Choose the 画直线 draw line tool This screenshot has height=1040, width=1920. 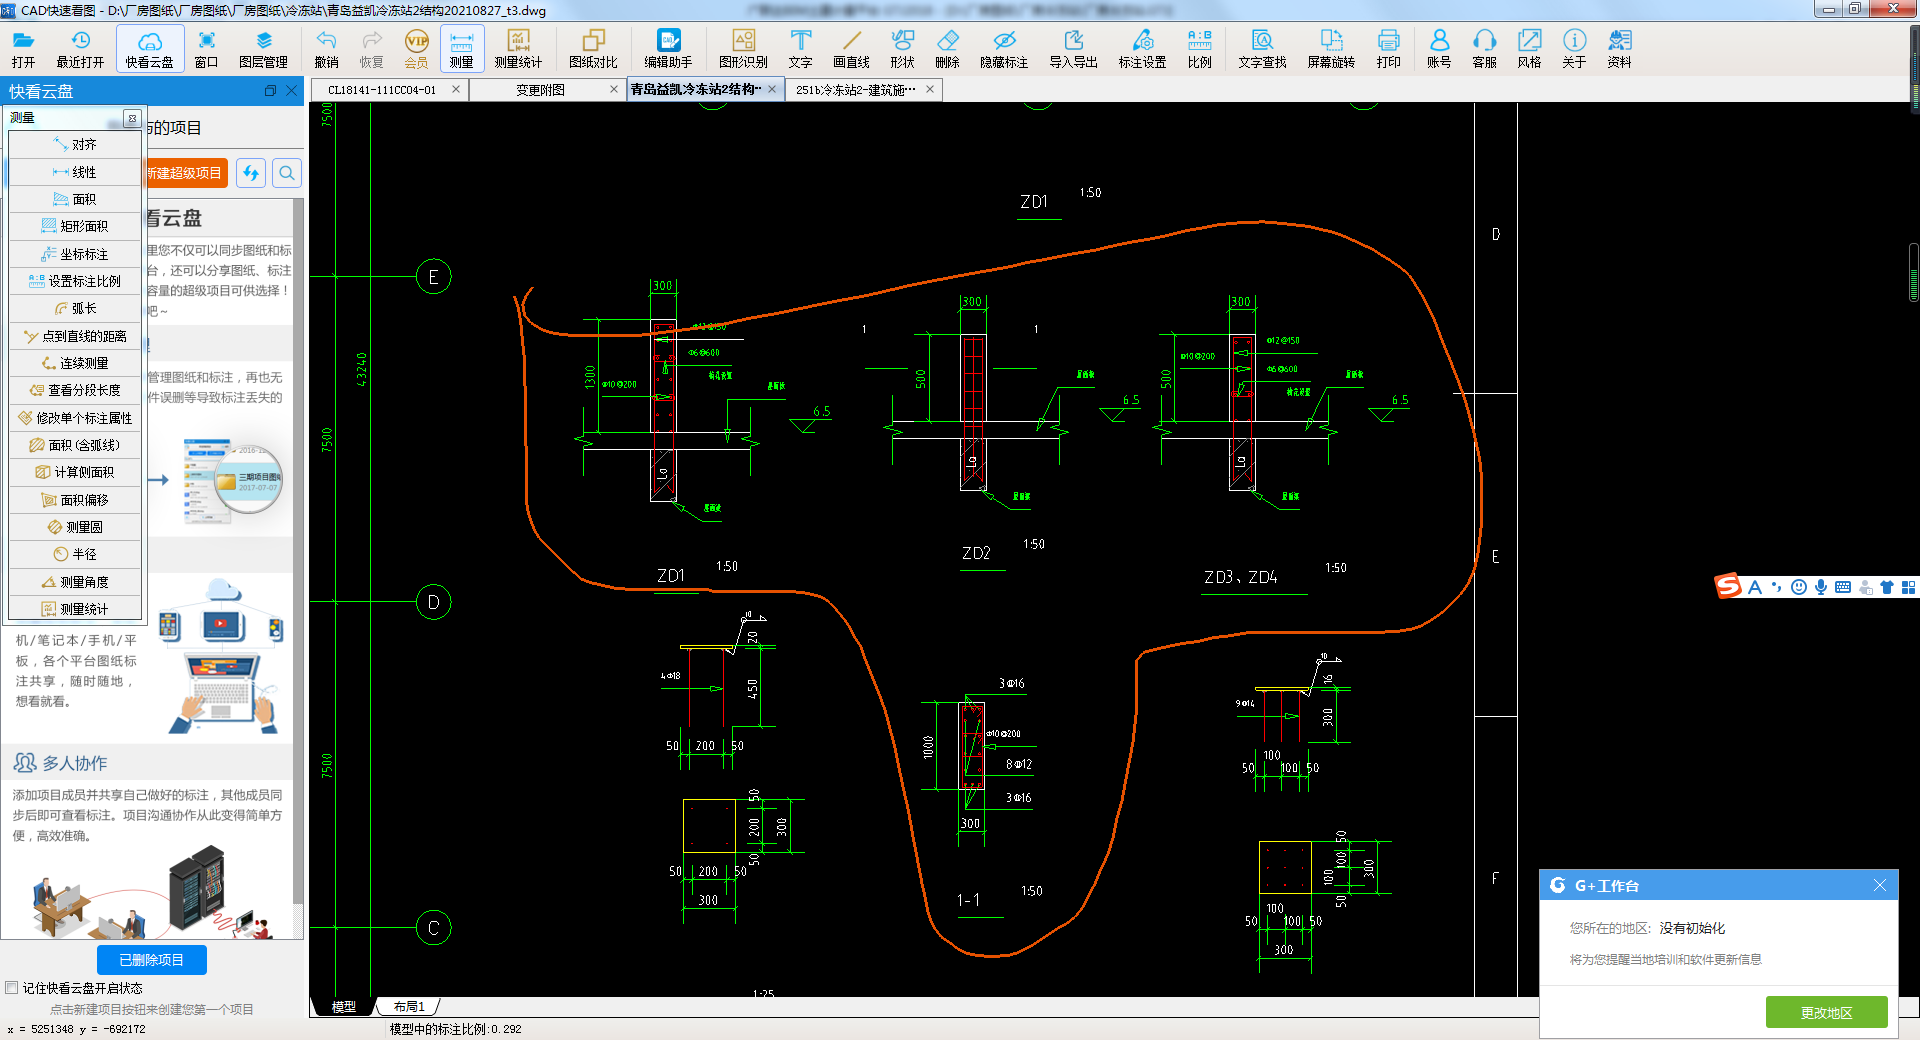pyautogui.click(x=851, y=48)
